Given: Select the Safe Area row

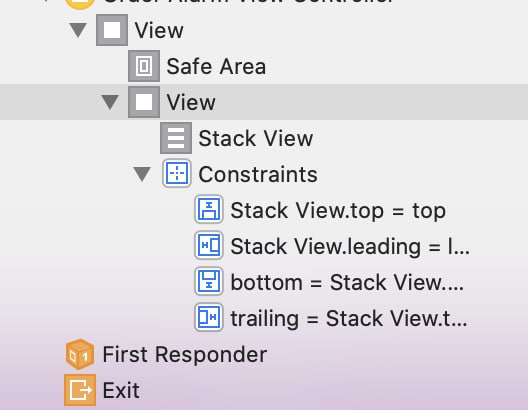Looking at the screenshot, I should click(264, 66).
